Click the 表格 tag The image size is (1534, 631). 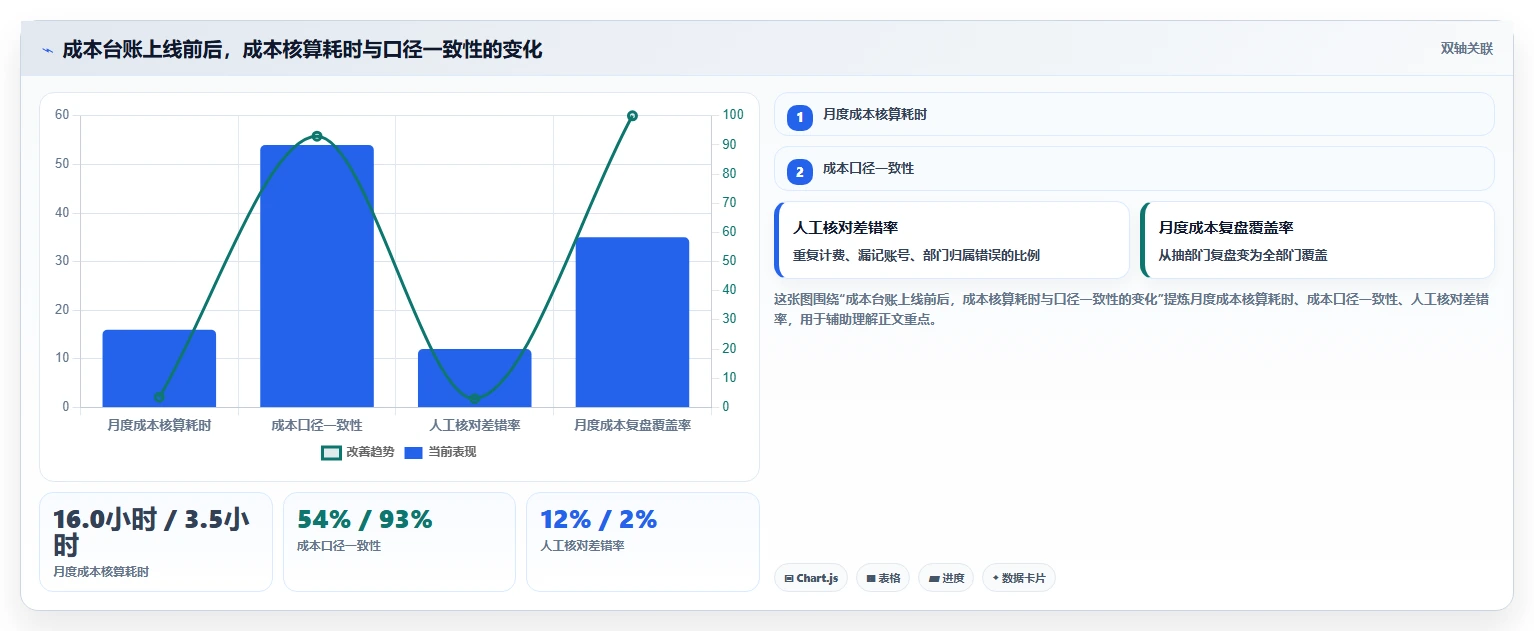[x=883, y=578]
